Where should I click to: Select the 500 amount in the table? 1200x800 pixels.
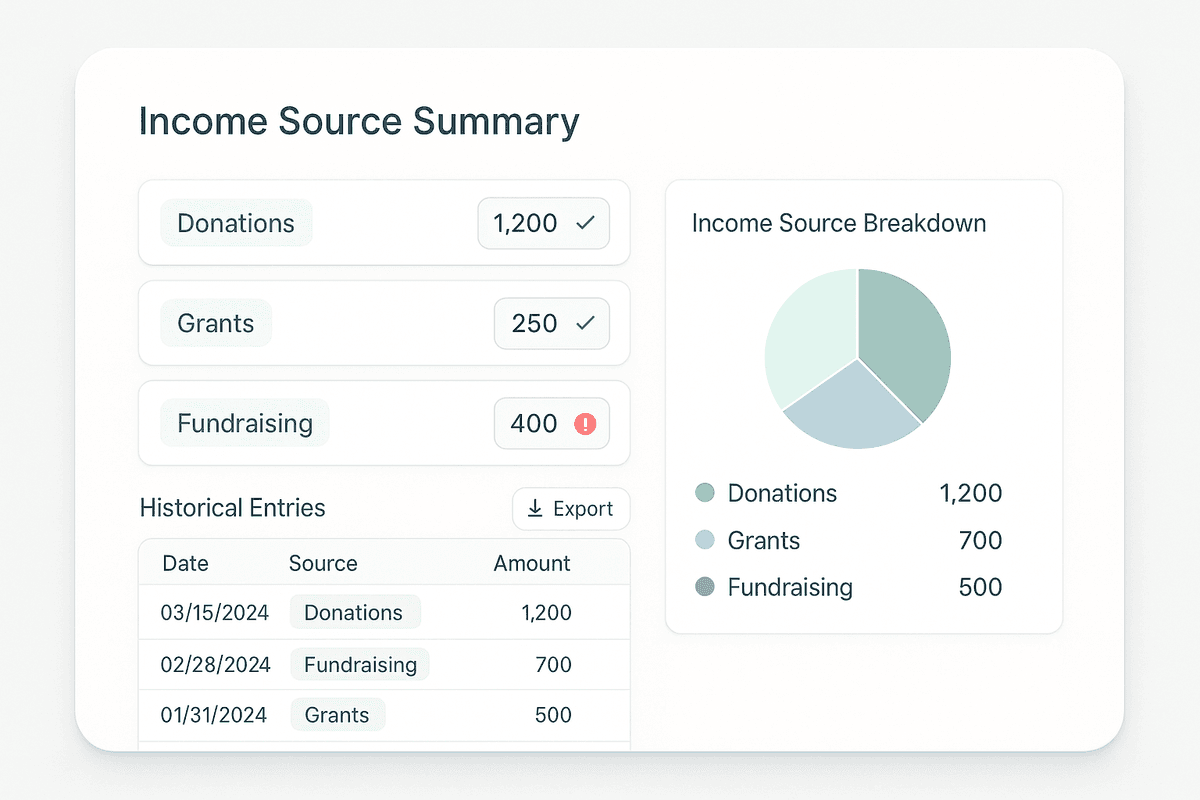[553, 715]
